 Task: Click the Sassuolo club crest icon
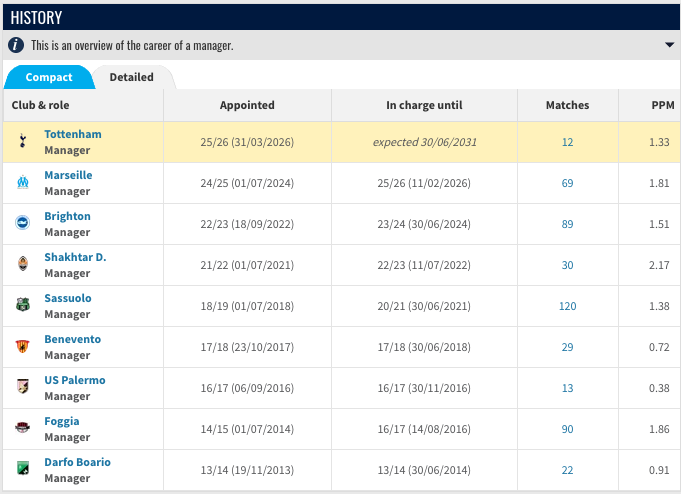click(23, 305)
